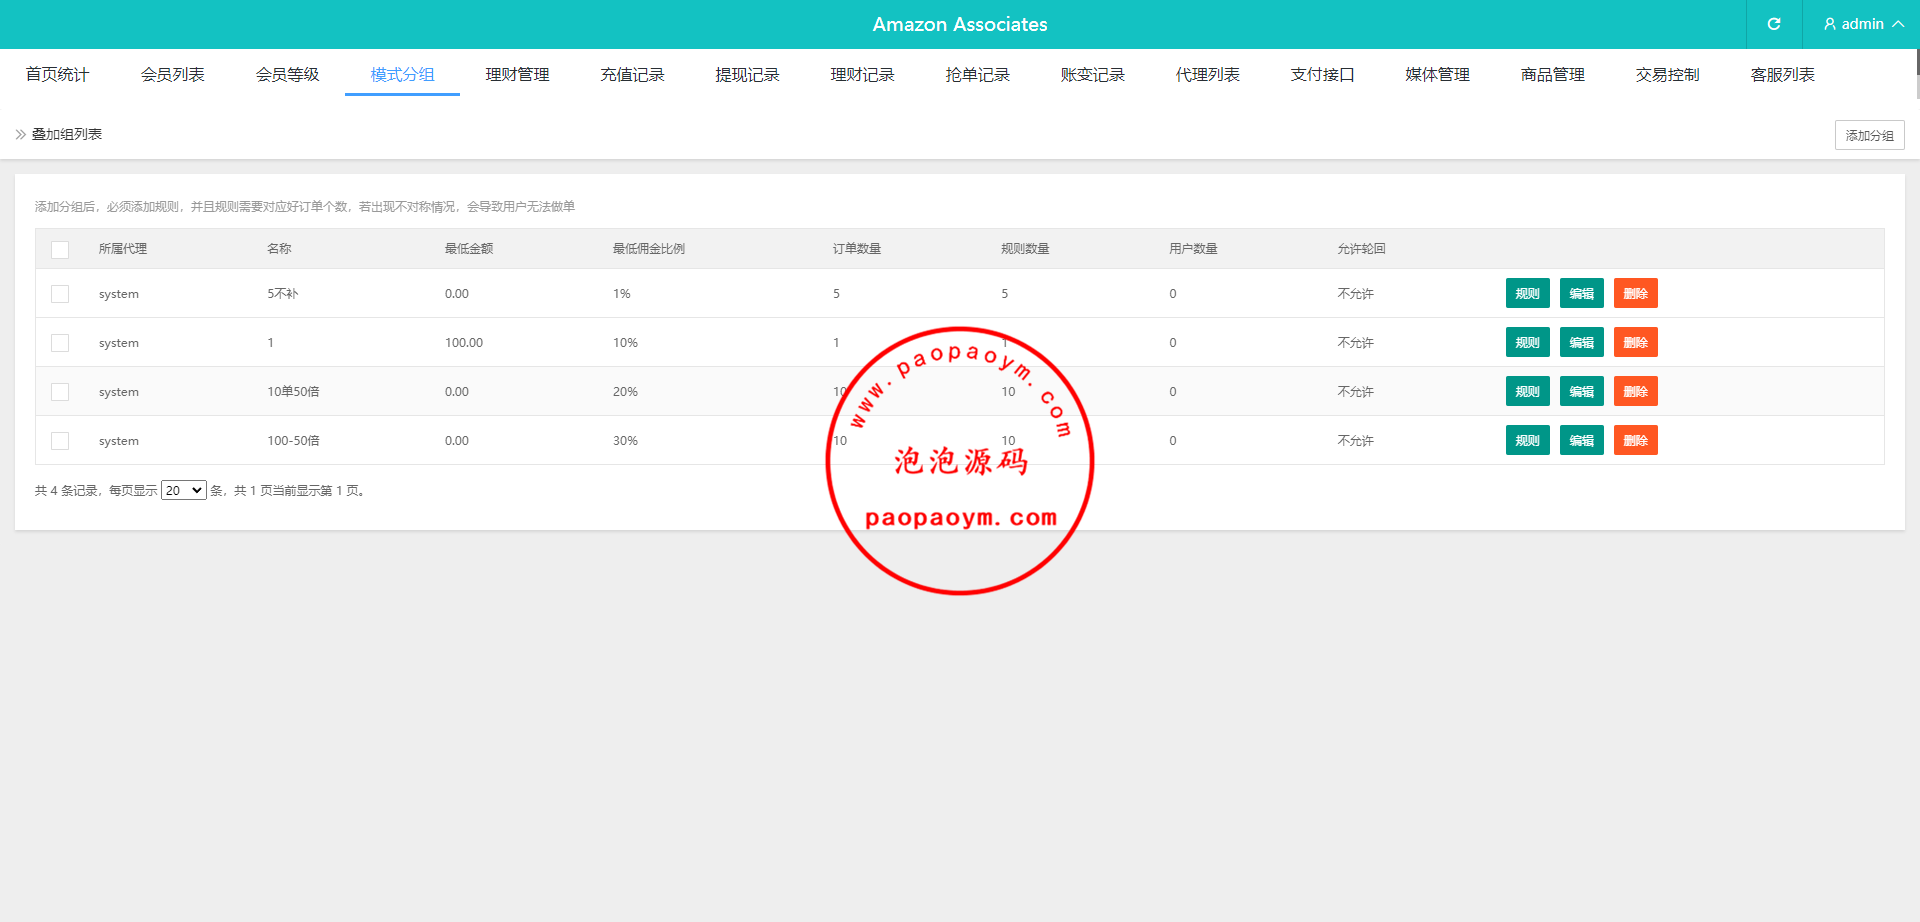
Task: Select checkbox for 10单50倍 row
Action: (60, 392)
